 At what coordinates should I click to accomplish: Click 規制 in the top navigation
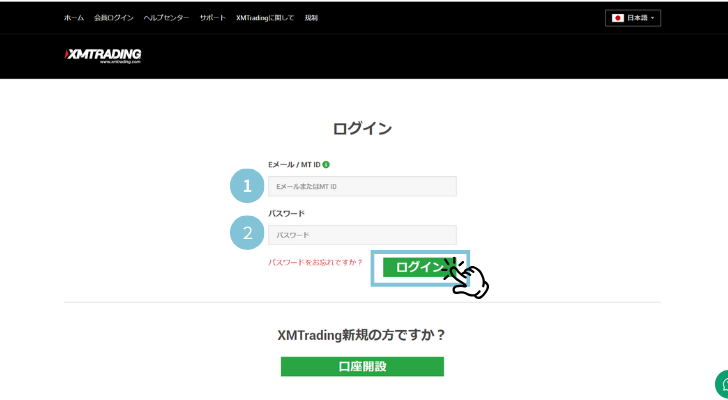311,18
